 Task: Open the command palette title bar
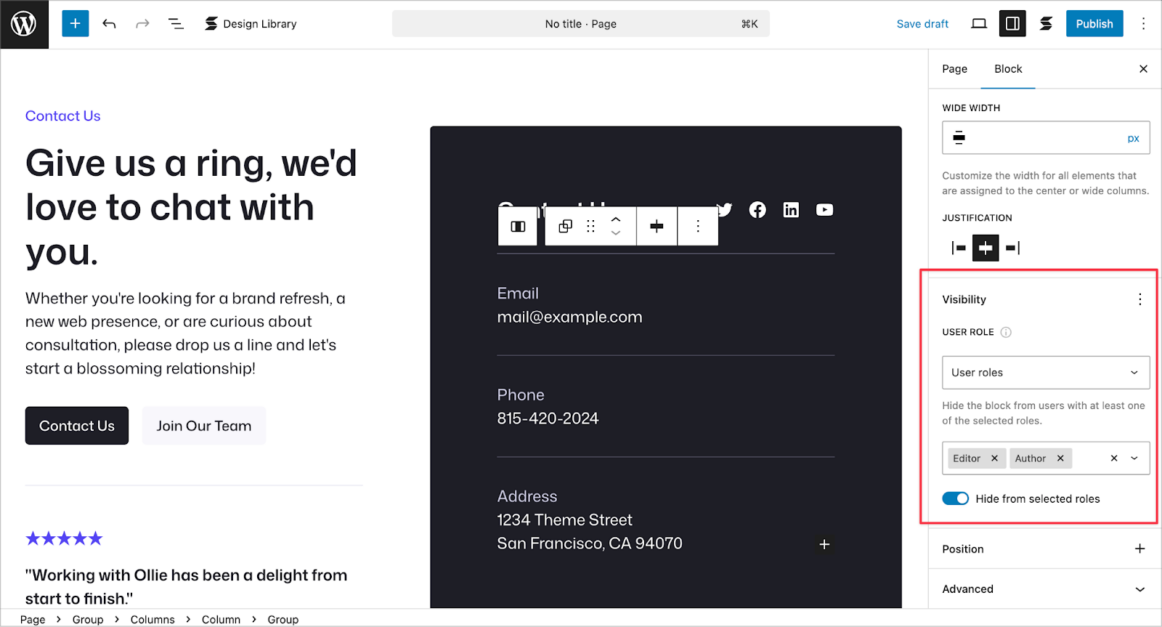(x=580, y=24)
